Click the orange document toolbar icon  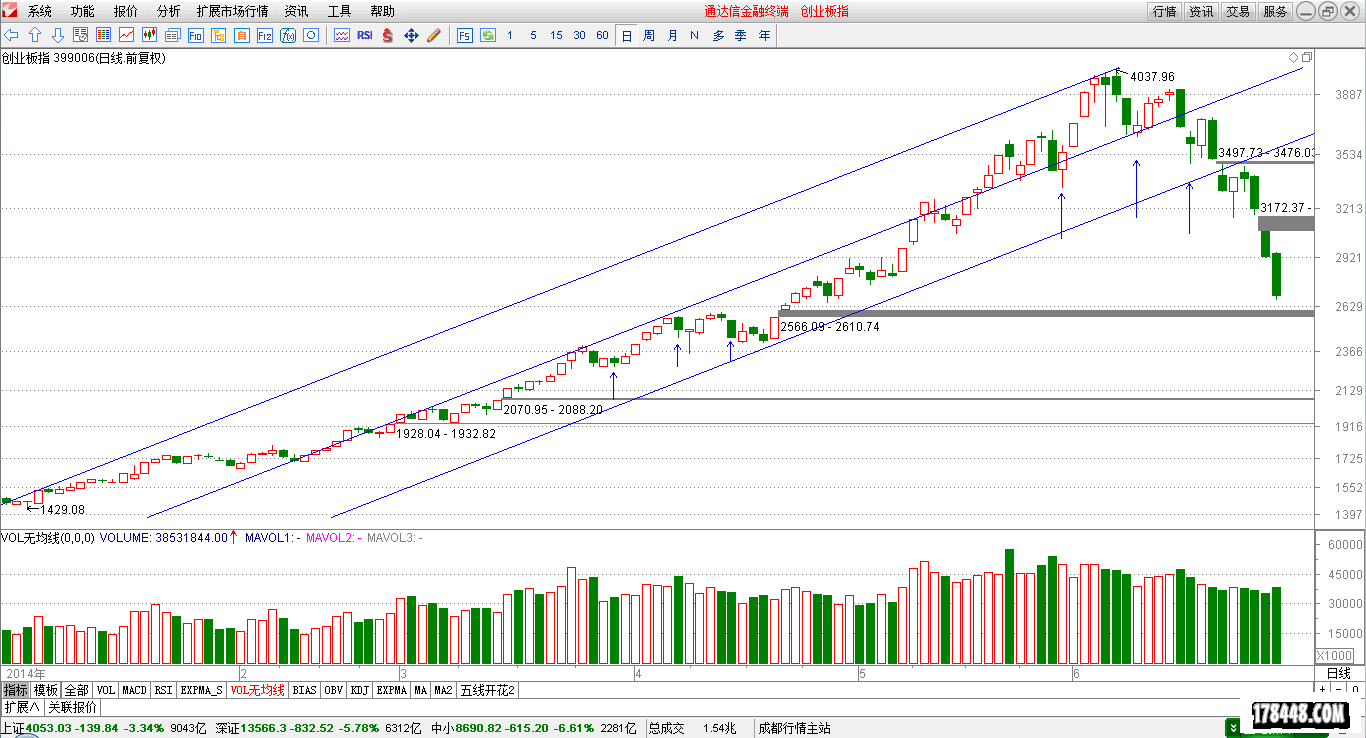pyautogui.click(x=241, y=35)
